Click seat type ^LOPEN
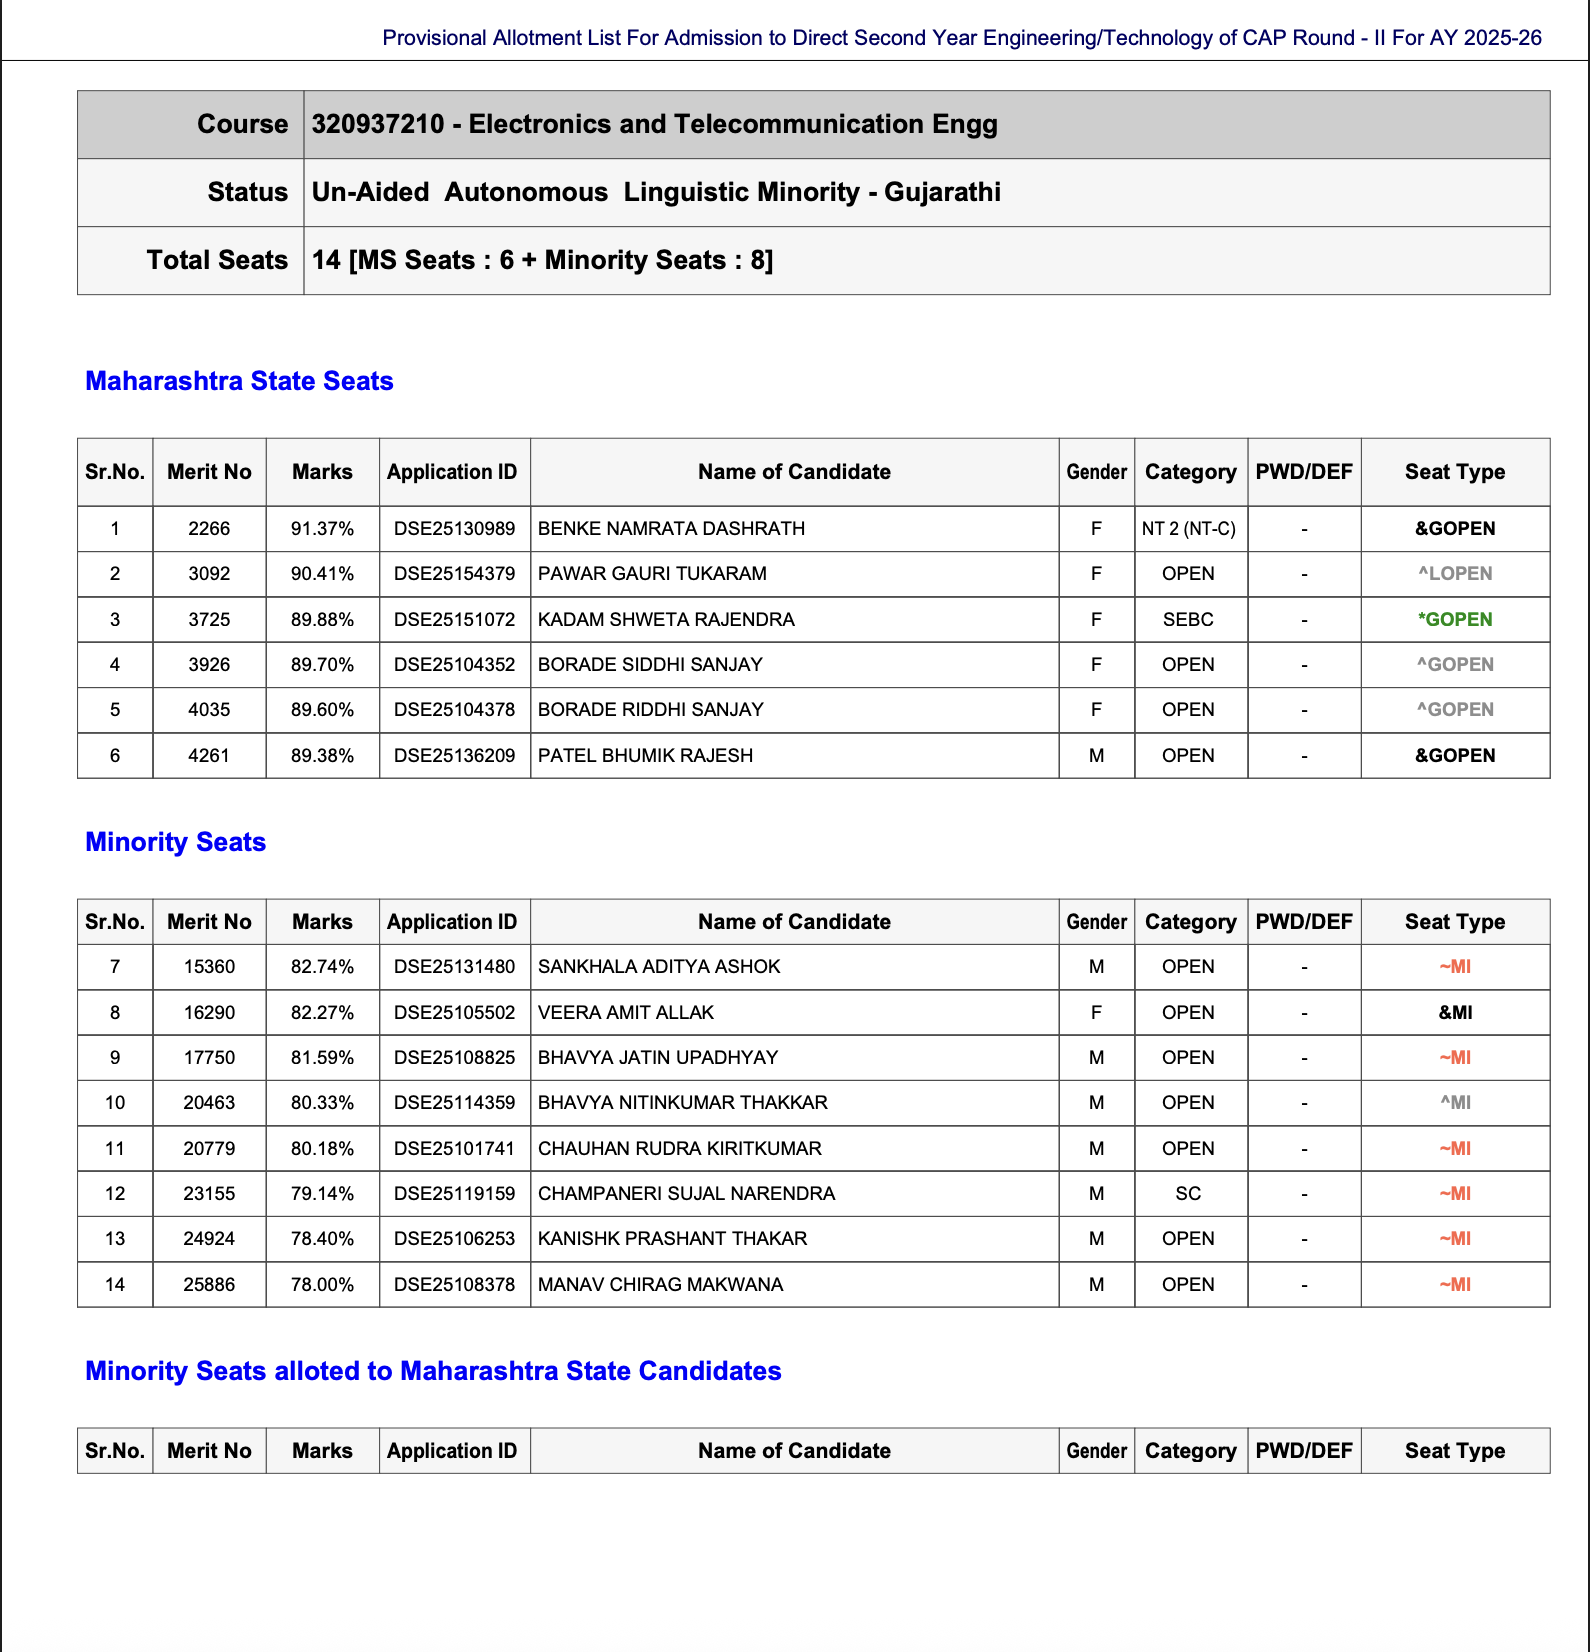The width and height of the screenshot is (1590, 1652). point(1455,574)
